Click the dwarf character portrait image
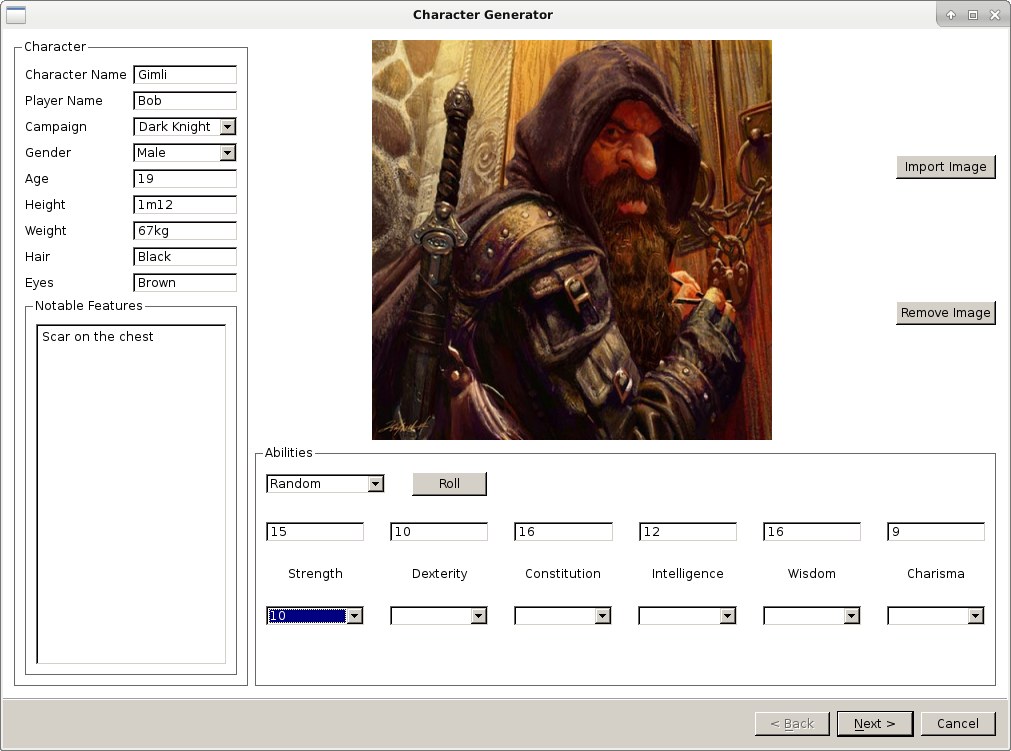 coord(572,240)
